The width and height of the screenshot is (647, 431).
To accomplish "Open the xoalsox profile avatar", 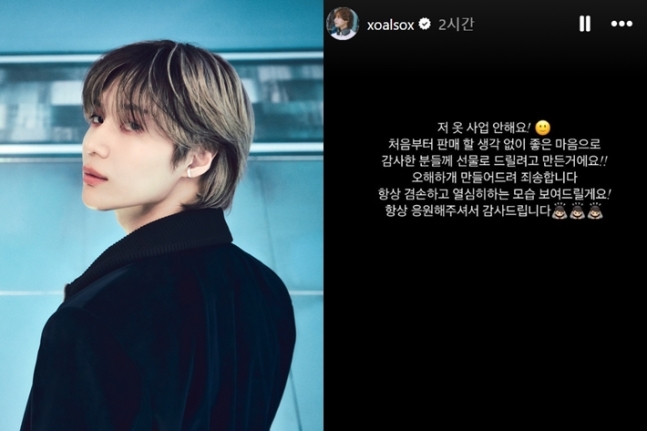I will (342, 23).
